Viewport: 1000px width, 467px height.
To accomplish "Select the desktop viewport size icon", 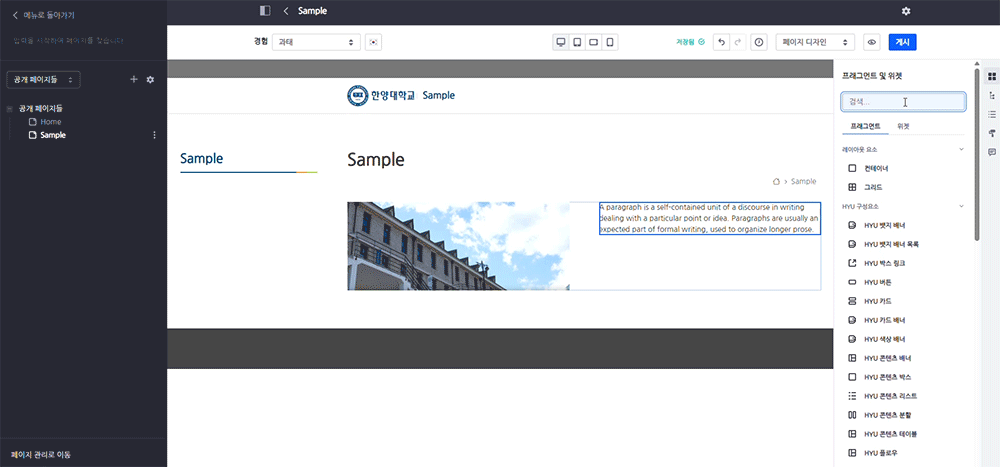I will tap(561, 42).
